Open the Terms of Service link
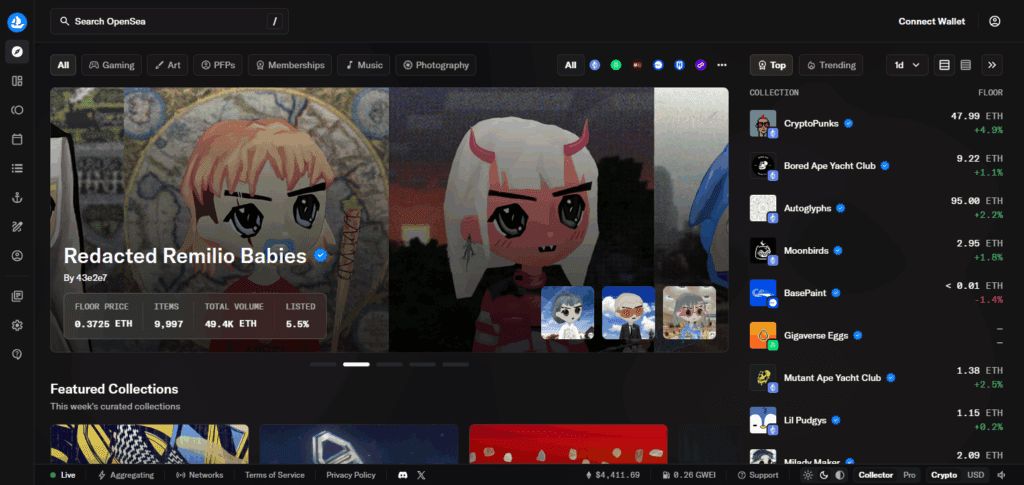 (x=274, y=475)
